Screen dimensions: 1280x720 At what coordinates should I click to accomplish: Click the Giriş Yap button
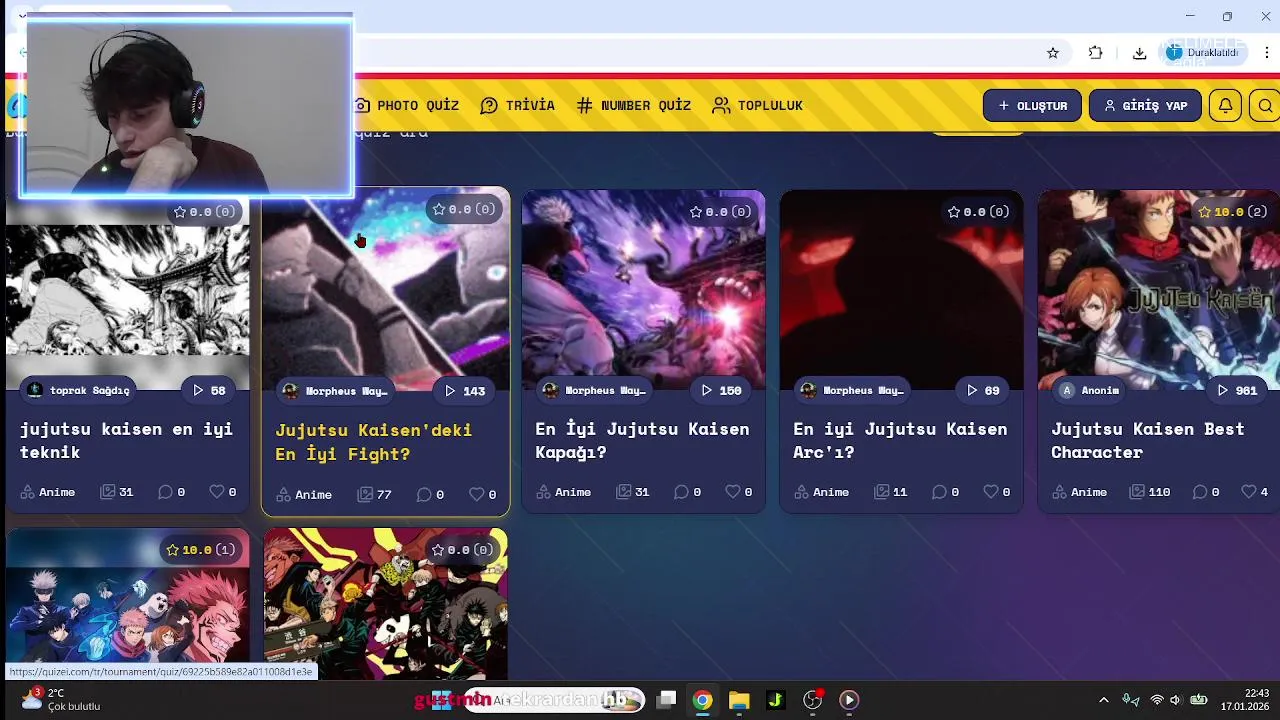point(1145,105)
